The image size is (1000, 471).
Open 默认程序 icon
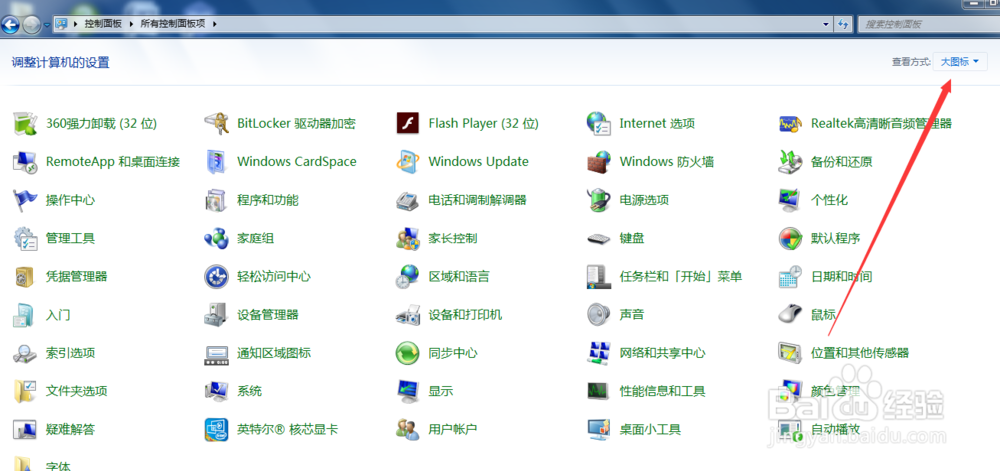[790, 238]
